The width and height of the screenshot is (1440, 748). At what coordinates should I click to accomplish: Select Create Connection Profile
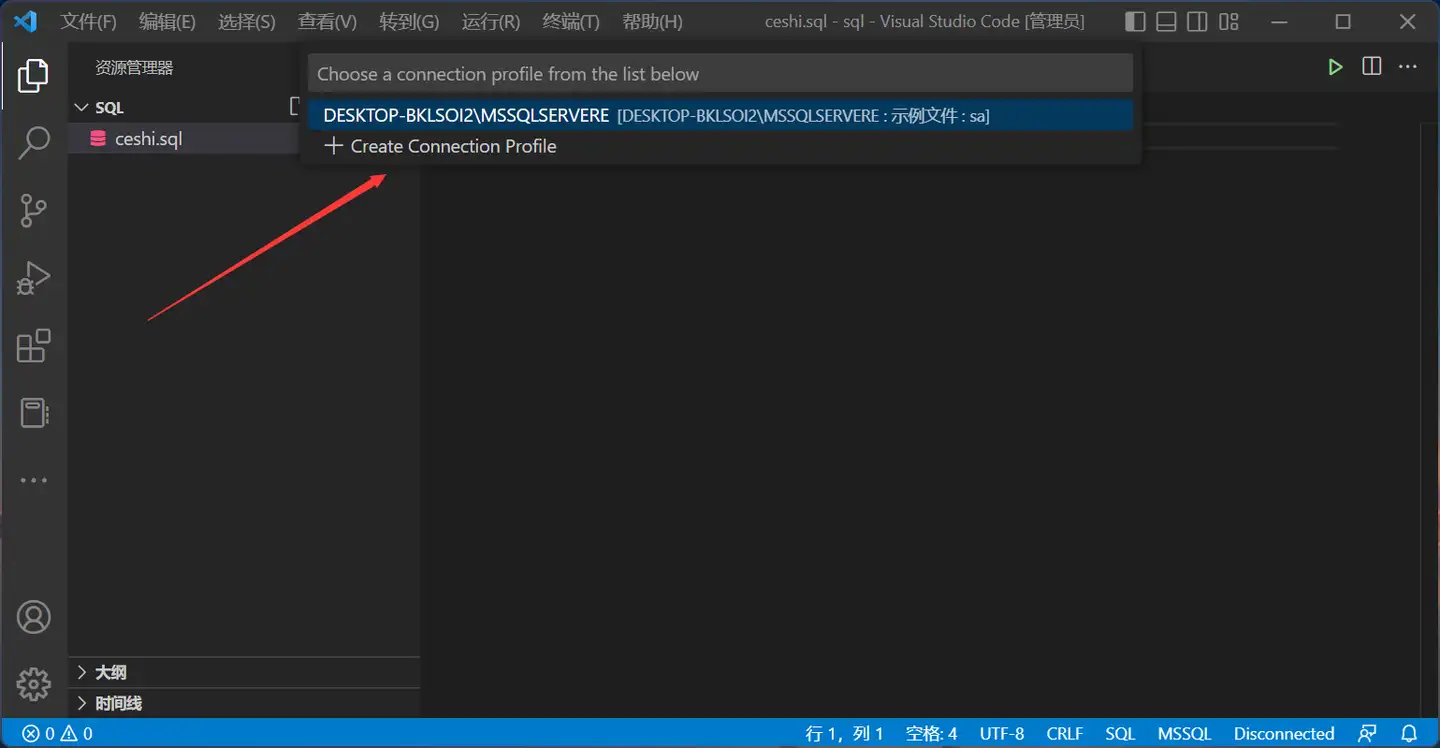(x=720, y=146)
